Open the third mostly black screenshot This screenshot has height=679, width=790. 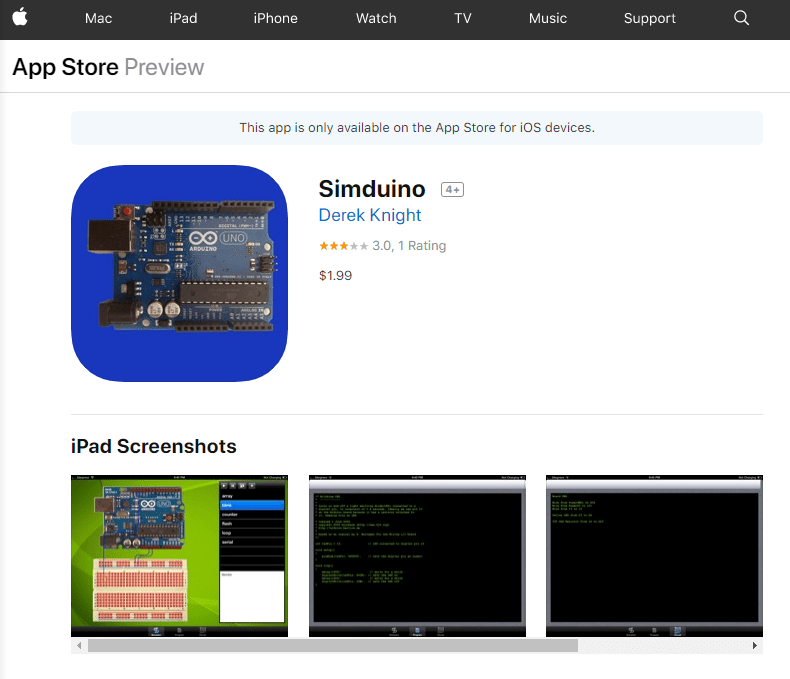click(x=654, y=556)
